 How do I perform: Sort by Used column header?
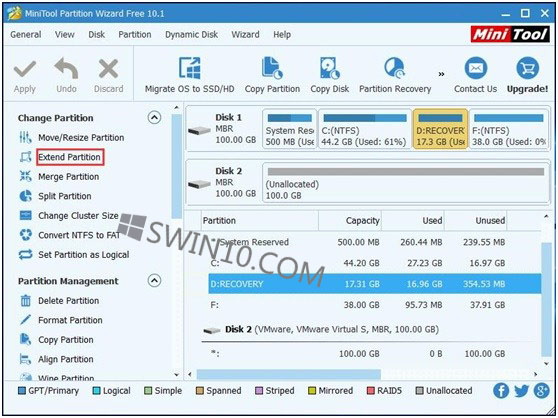pos(413,221)
